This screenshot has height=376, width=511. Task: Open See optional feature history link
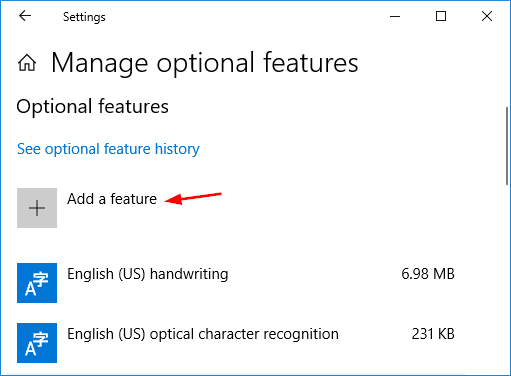click(108, 149)
